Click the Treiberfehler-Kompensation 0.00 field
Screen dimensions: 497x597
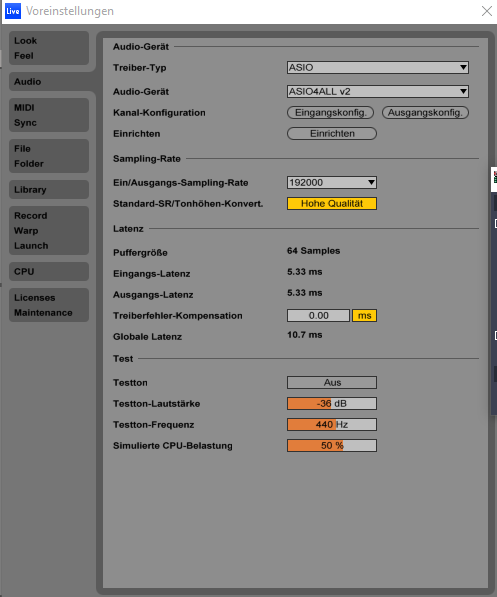[318, 316]
